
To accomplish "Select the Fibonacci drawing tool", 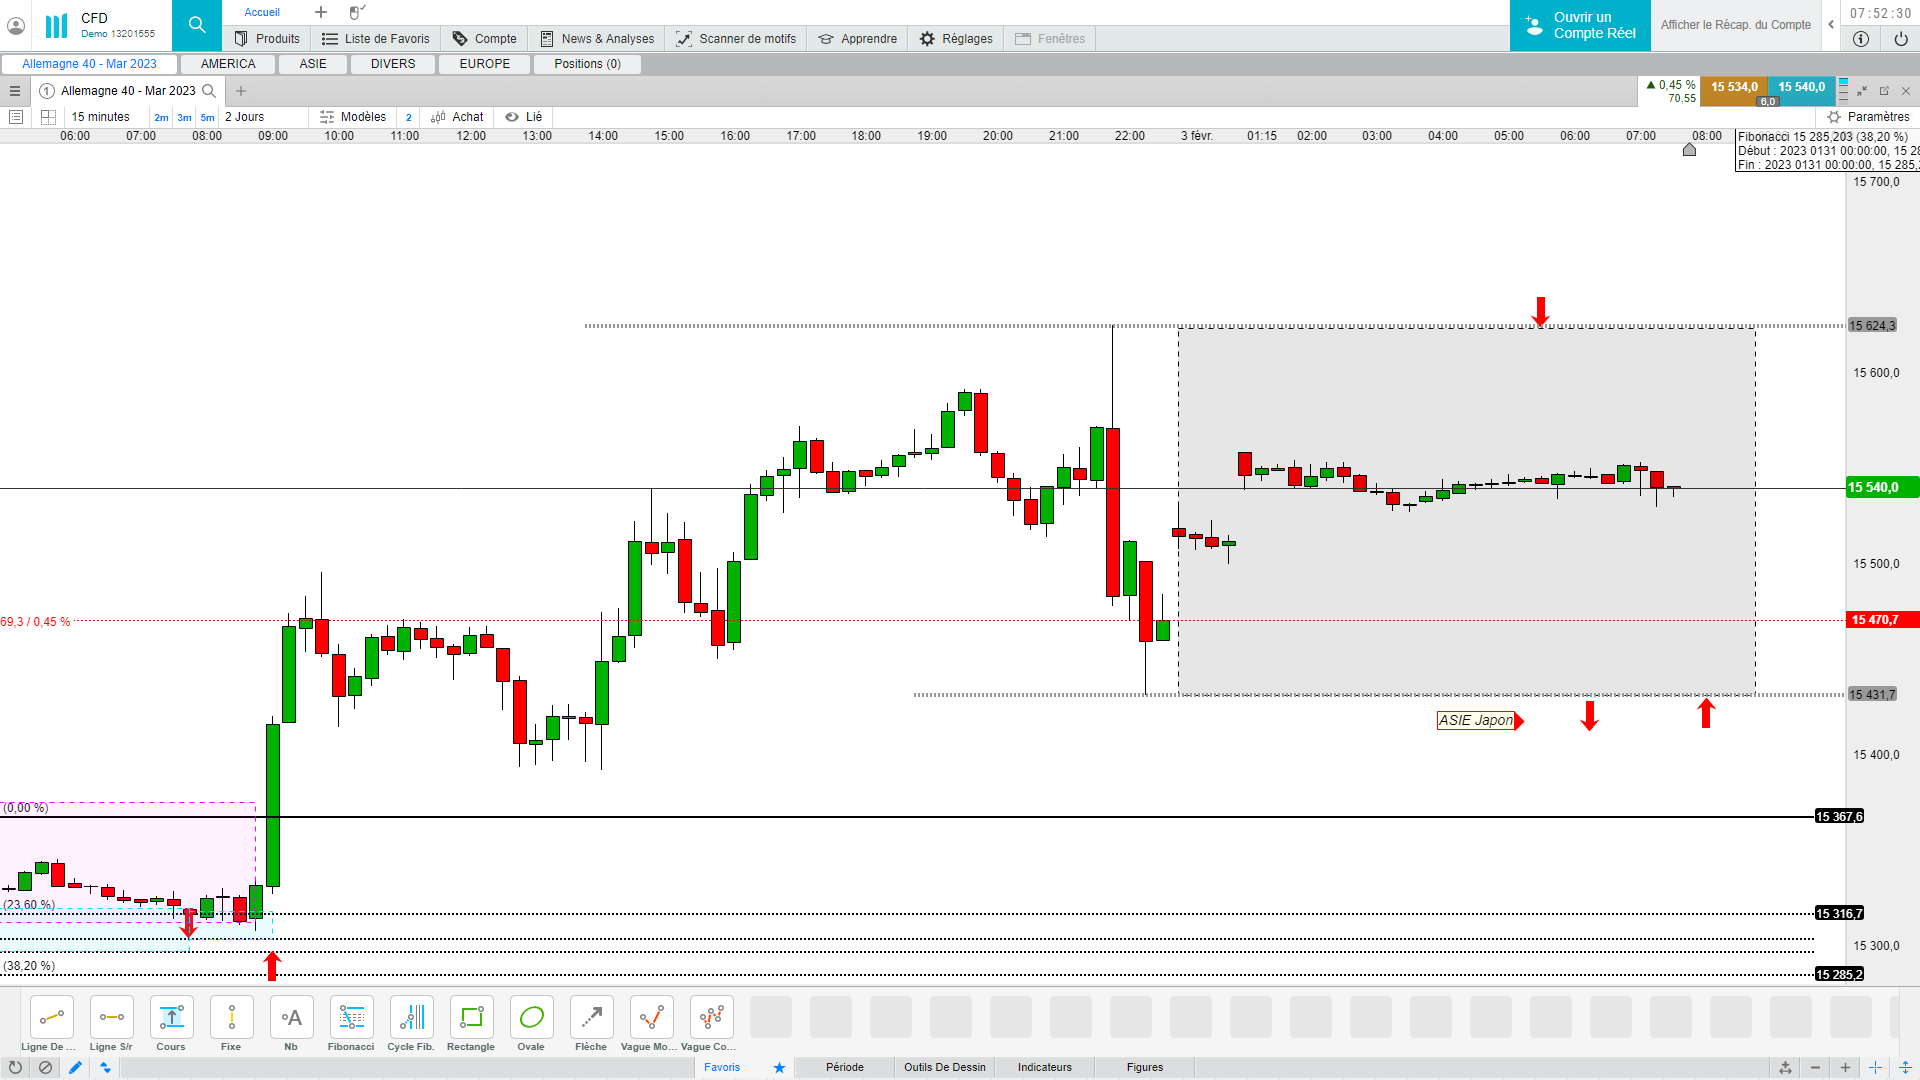I will point(351,1018).
